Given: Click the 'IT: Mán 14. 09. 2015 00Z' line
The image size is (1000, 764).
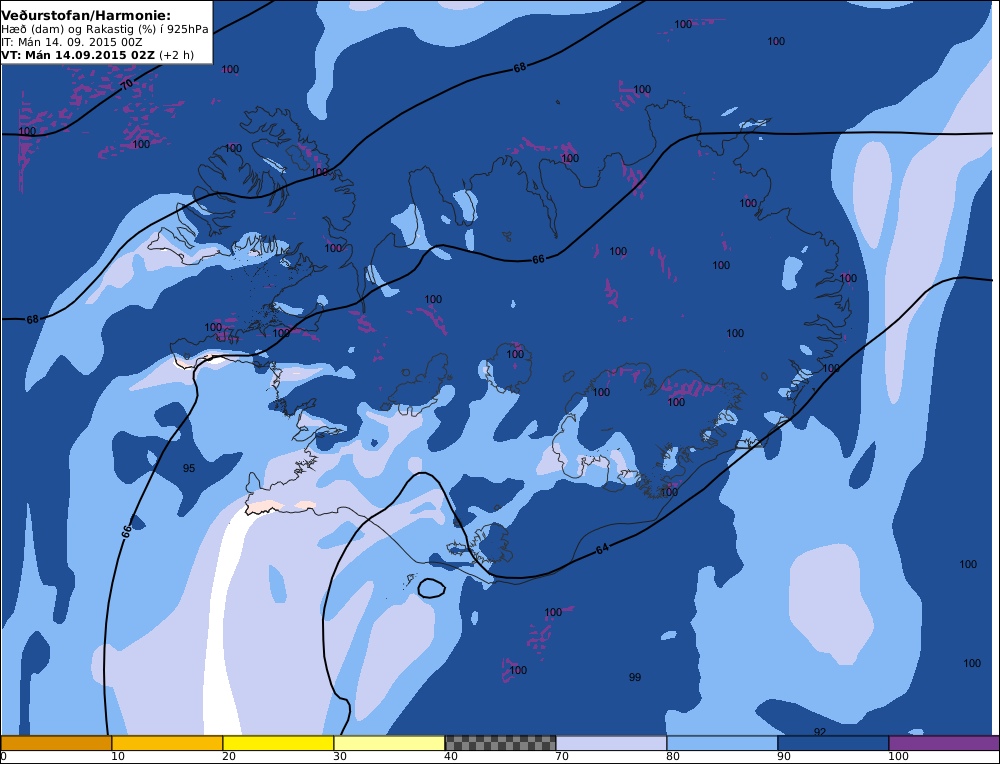Looking at the screenshot, I should (x=71, y=42).
